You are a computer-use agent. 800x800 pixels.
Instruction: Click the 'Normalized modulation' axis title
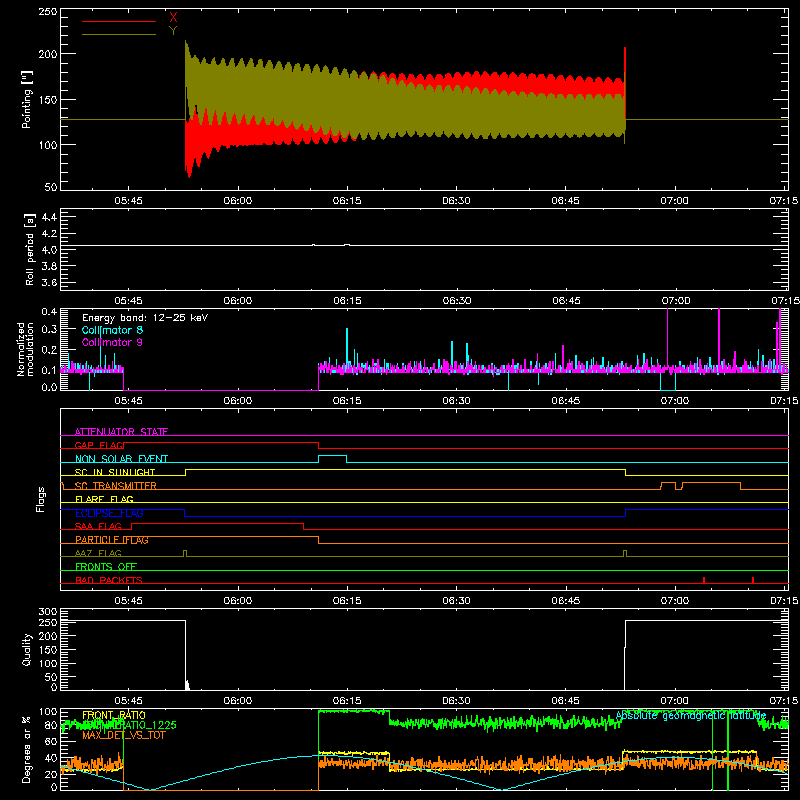[x=25, y=349]
